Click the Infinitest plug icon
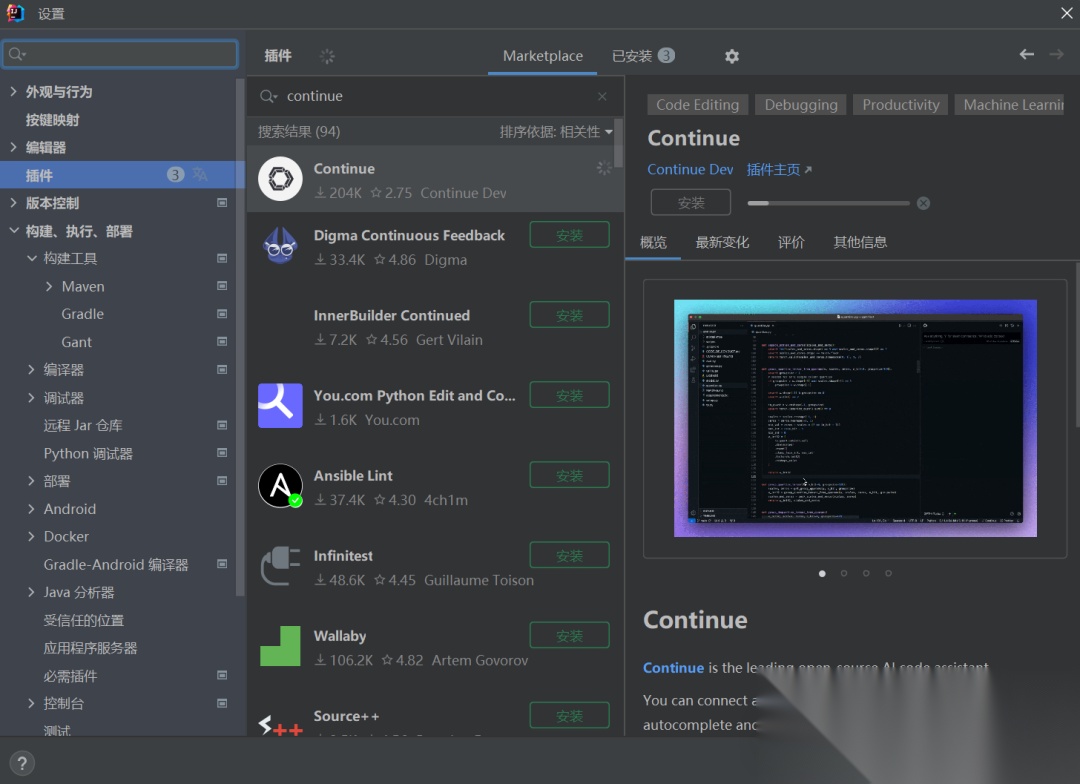The image size is (1080, 784). (x=280, y=566)
